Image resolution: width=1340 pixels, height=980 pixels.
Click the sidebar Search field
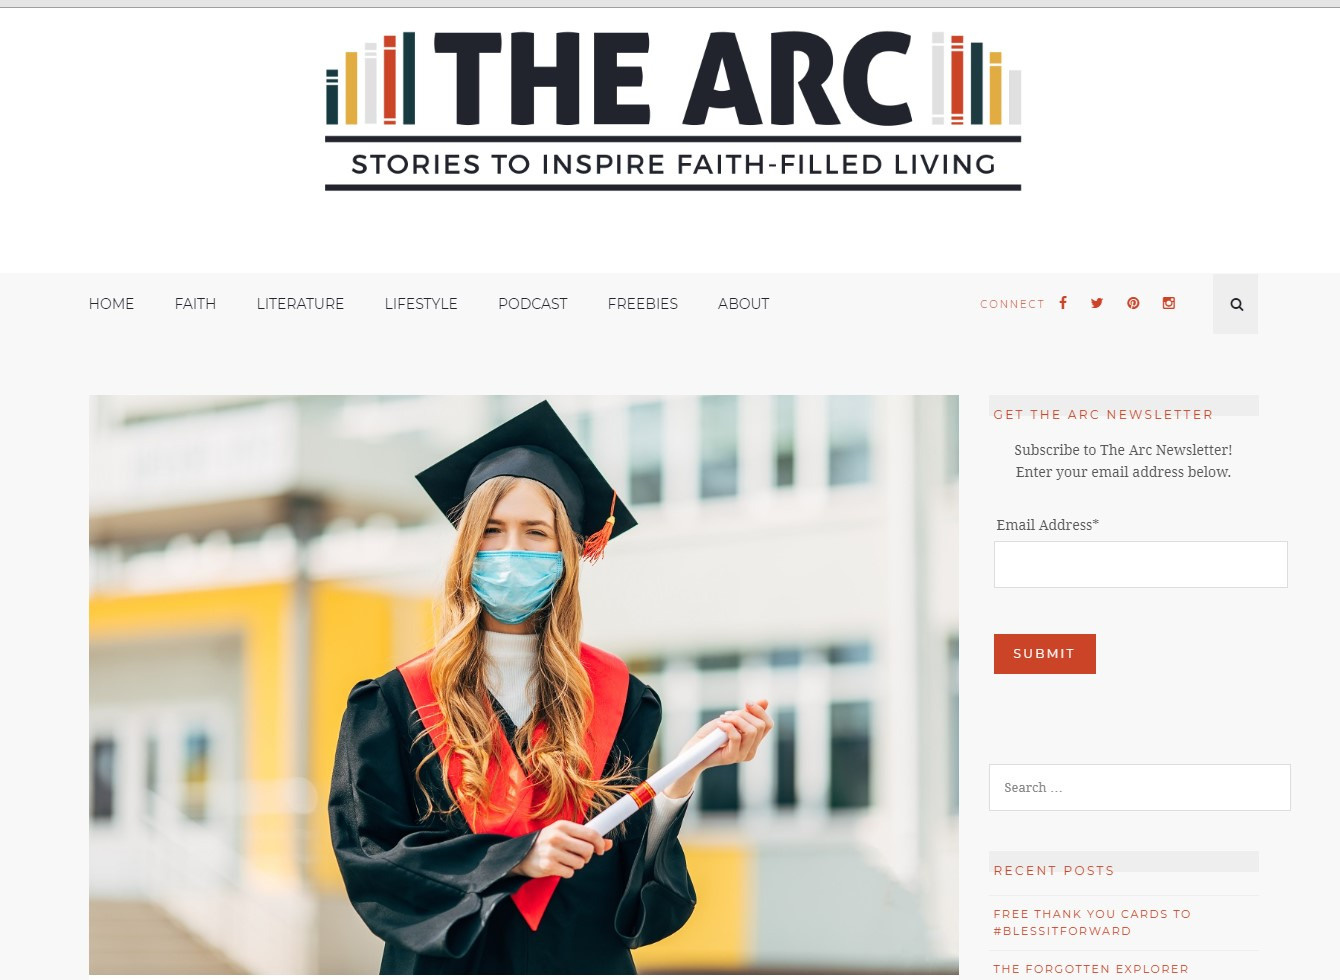(1140, 787)
